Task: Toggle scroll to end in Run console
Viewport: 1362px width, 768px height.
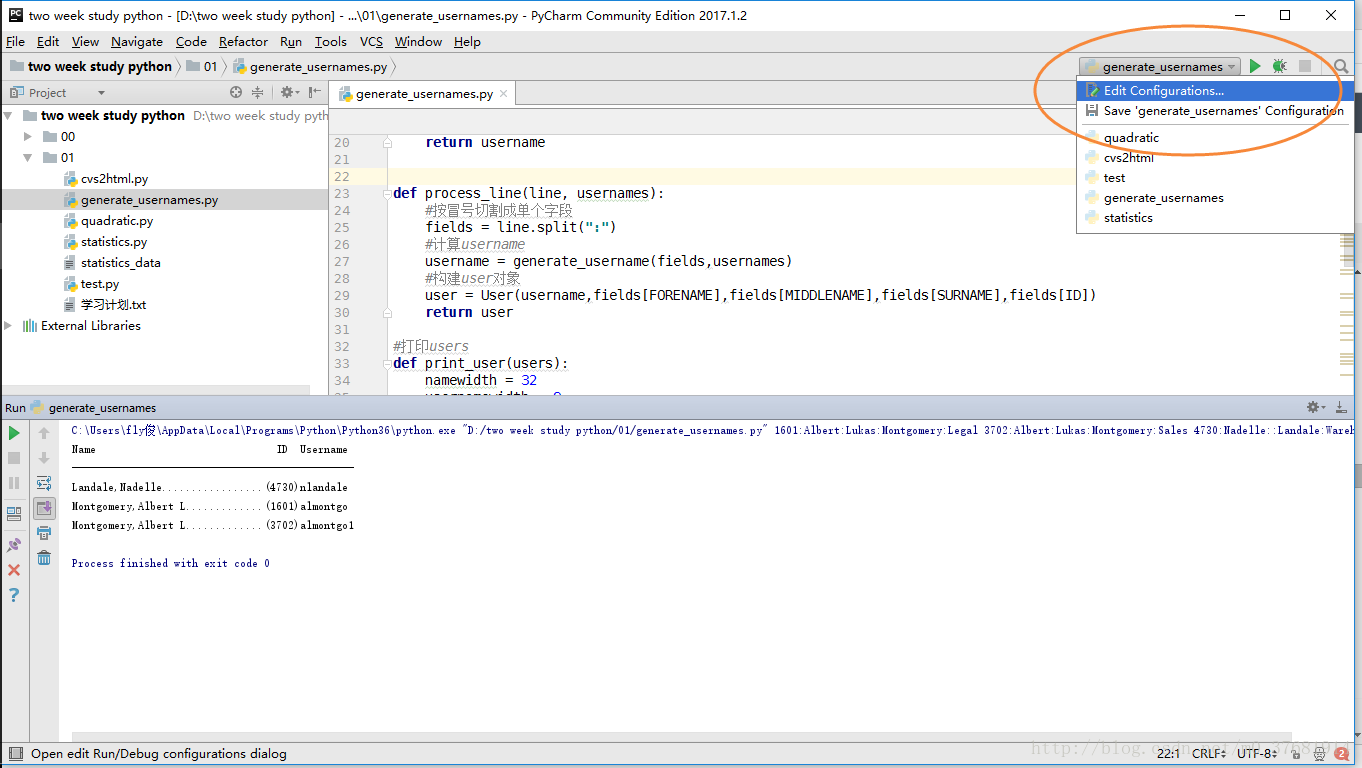Action: pyautogui.click(x=44, y=508)
